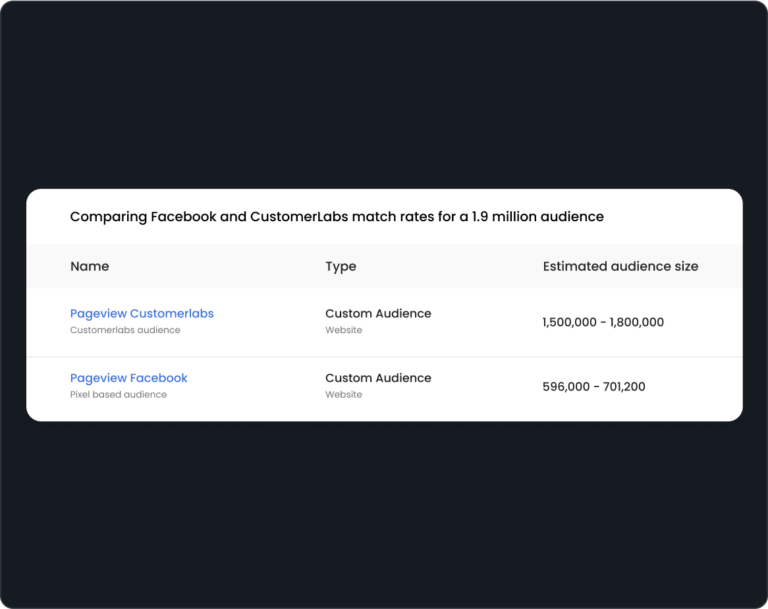Click Website under the Pageview Customerlabs type
This screenshot has width=768, height=609.
(343, 330)
